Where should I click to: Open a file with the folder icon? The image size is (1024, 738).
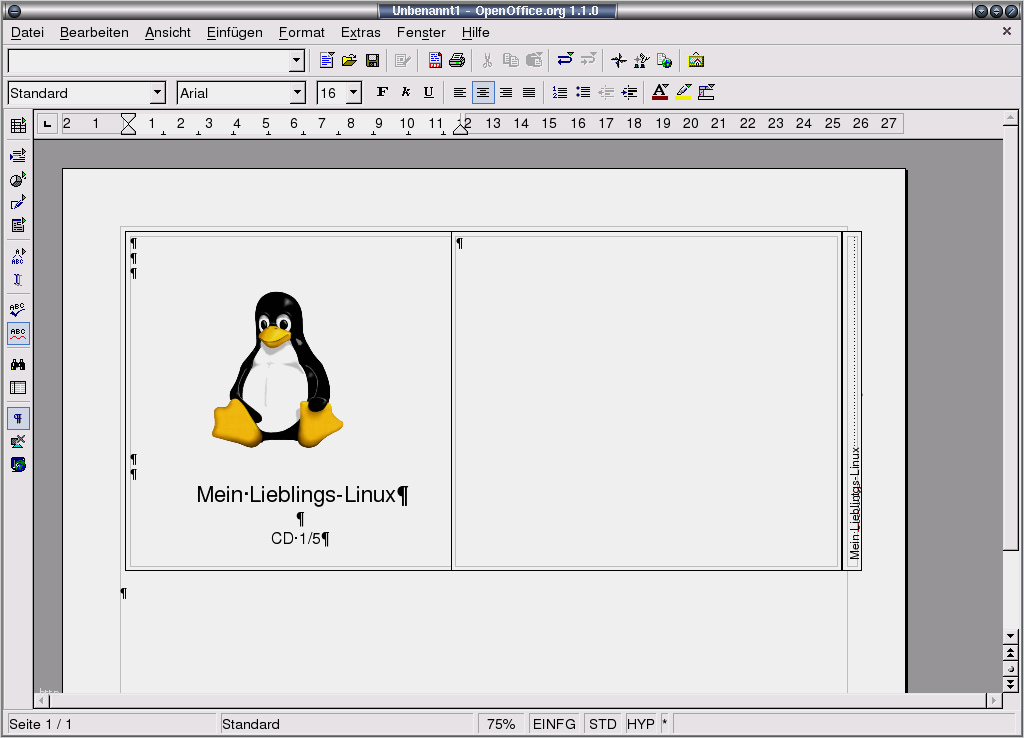(349, 61)
